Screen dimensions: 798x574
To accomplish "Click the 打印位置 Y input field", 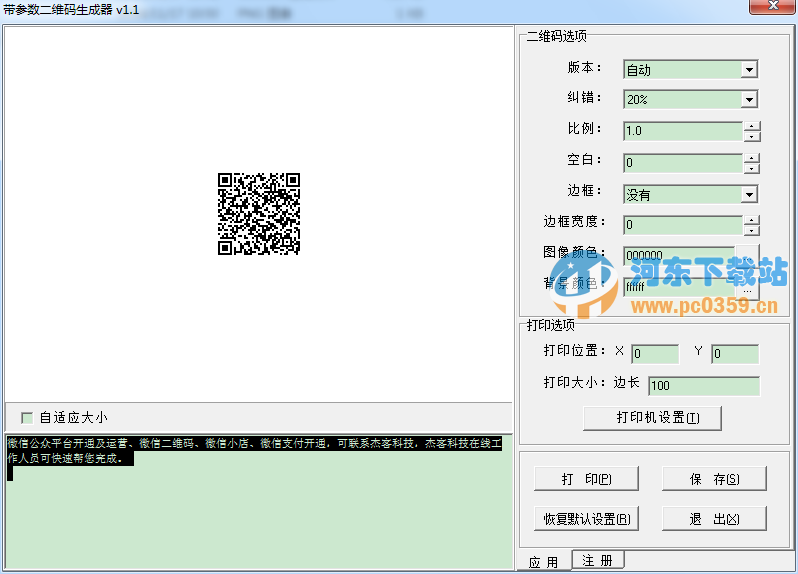I will (x=735, y=354).
